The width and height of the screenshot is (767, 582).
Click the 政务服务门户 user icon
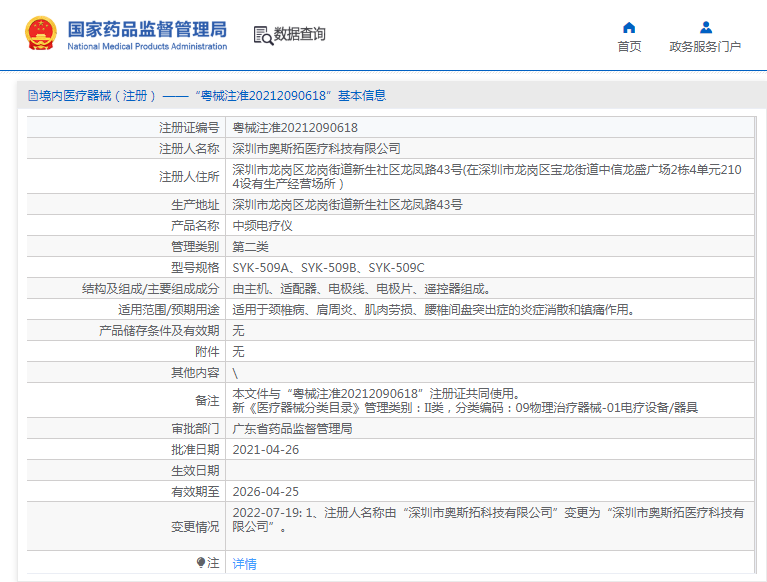point(705,27)
